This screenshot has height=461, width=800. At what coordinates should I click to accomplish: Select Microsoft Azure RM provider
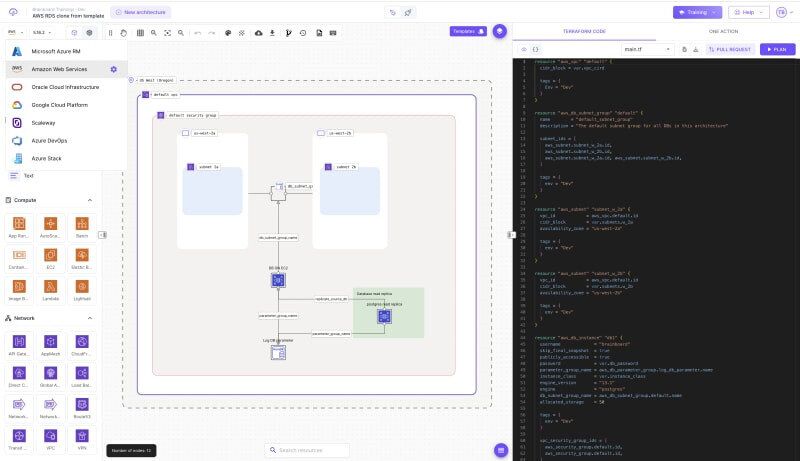coord(66,51)
